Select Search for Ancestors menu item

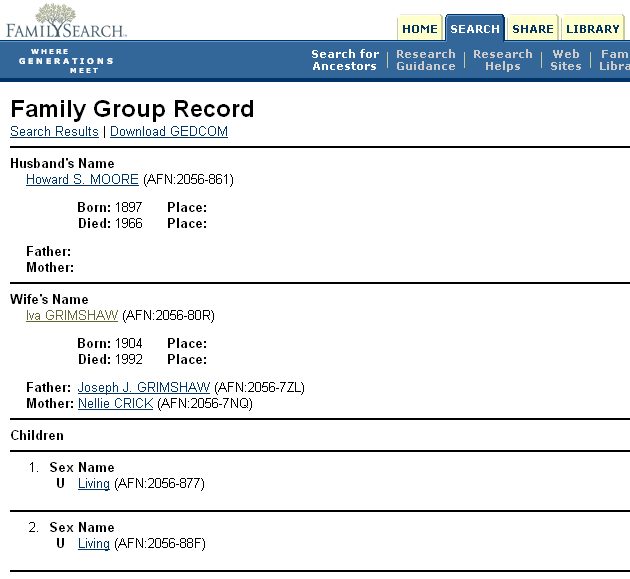(x=345, y=60)
